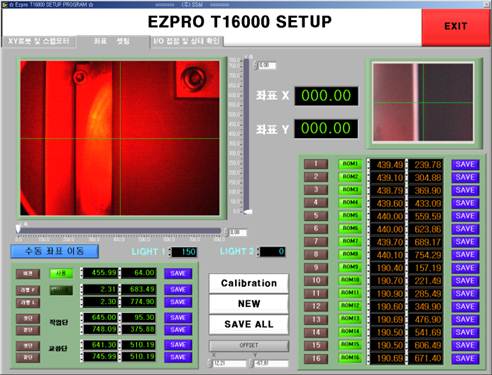Click SAVE for row 11 value 285.49
Screen dimensions: 492x375
[465, 293]
